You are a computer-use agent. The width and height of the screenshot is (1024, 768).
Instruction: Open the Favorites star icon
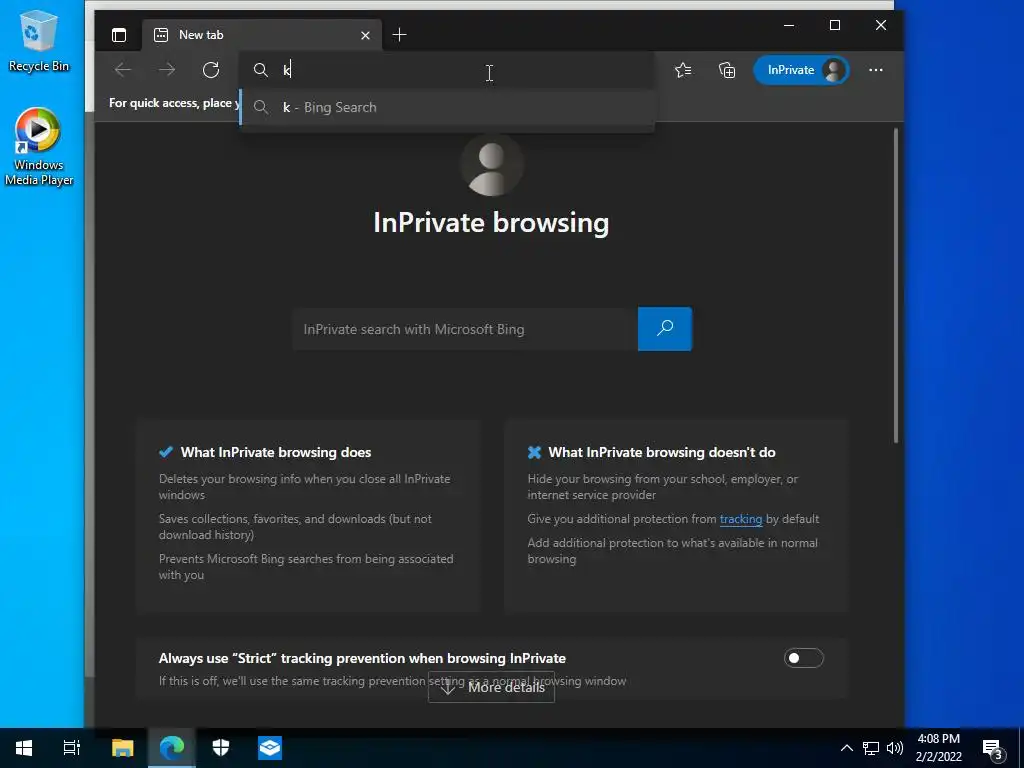683,70
